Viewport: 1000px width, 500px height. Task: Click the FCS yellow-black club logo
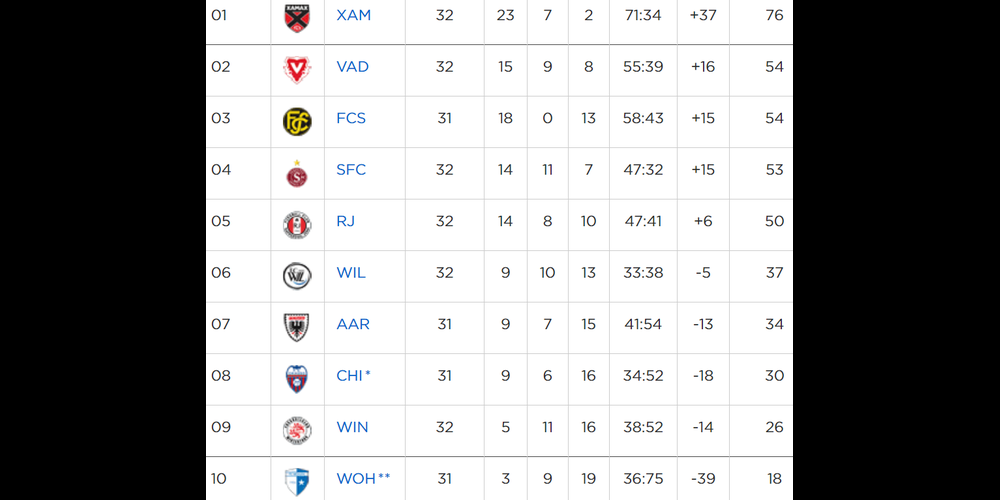click(297, 122)
